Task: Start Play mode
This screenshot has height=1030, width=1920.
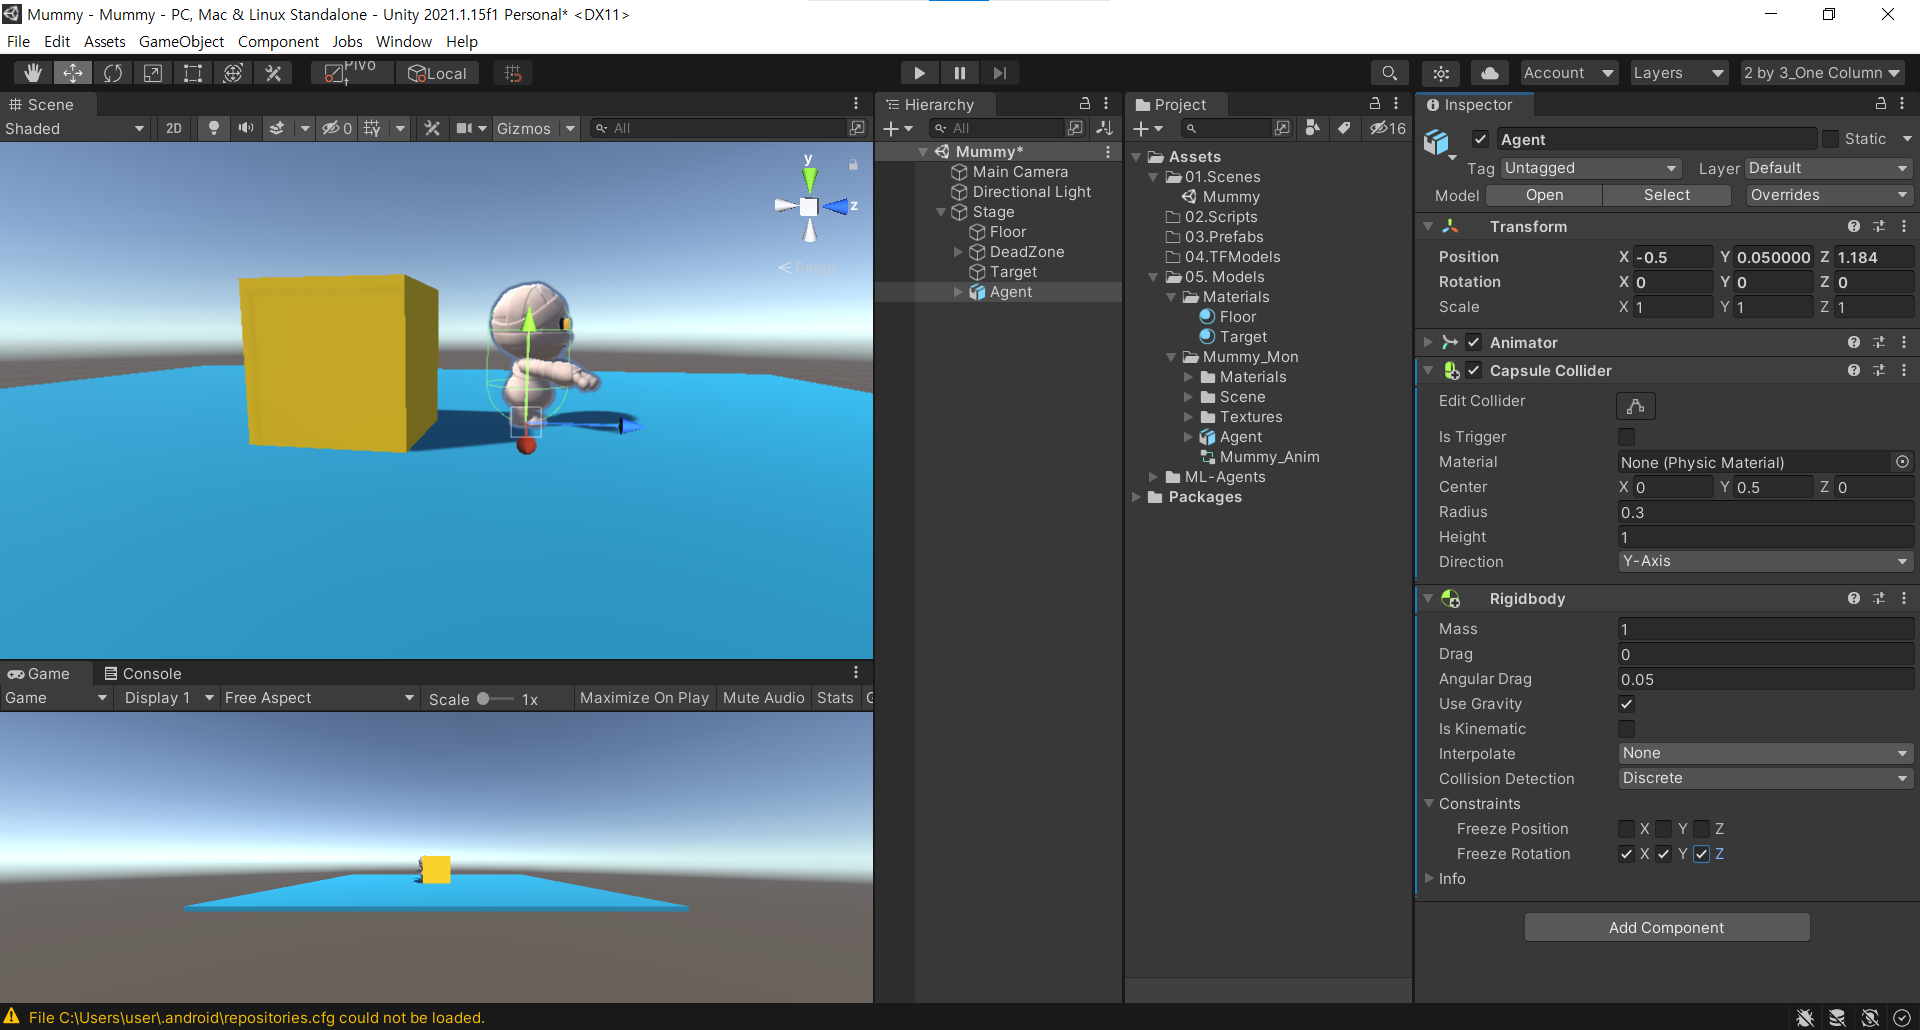Action: (x=919, y=73)
